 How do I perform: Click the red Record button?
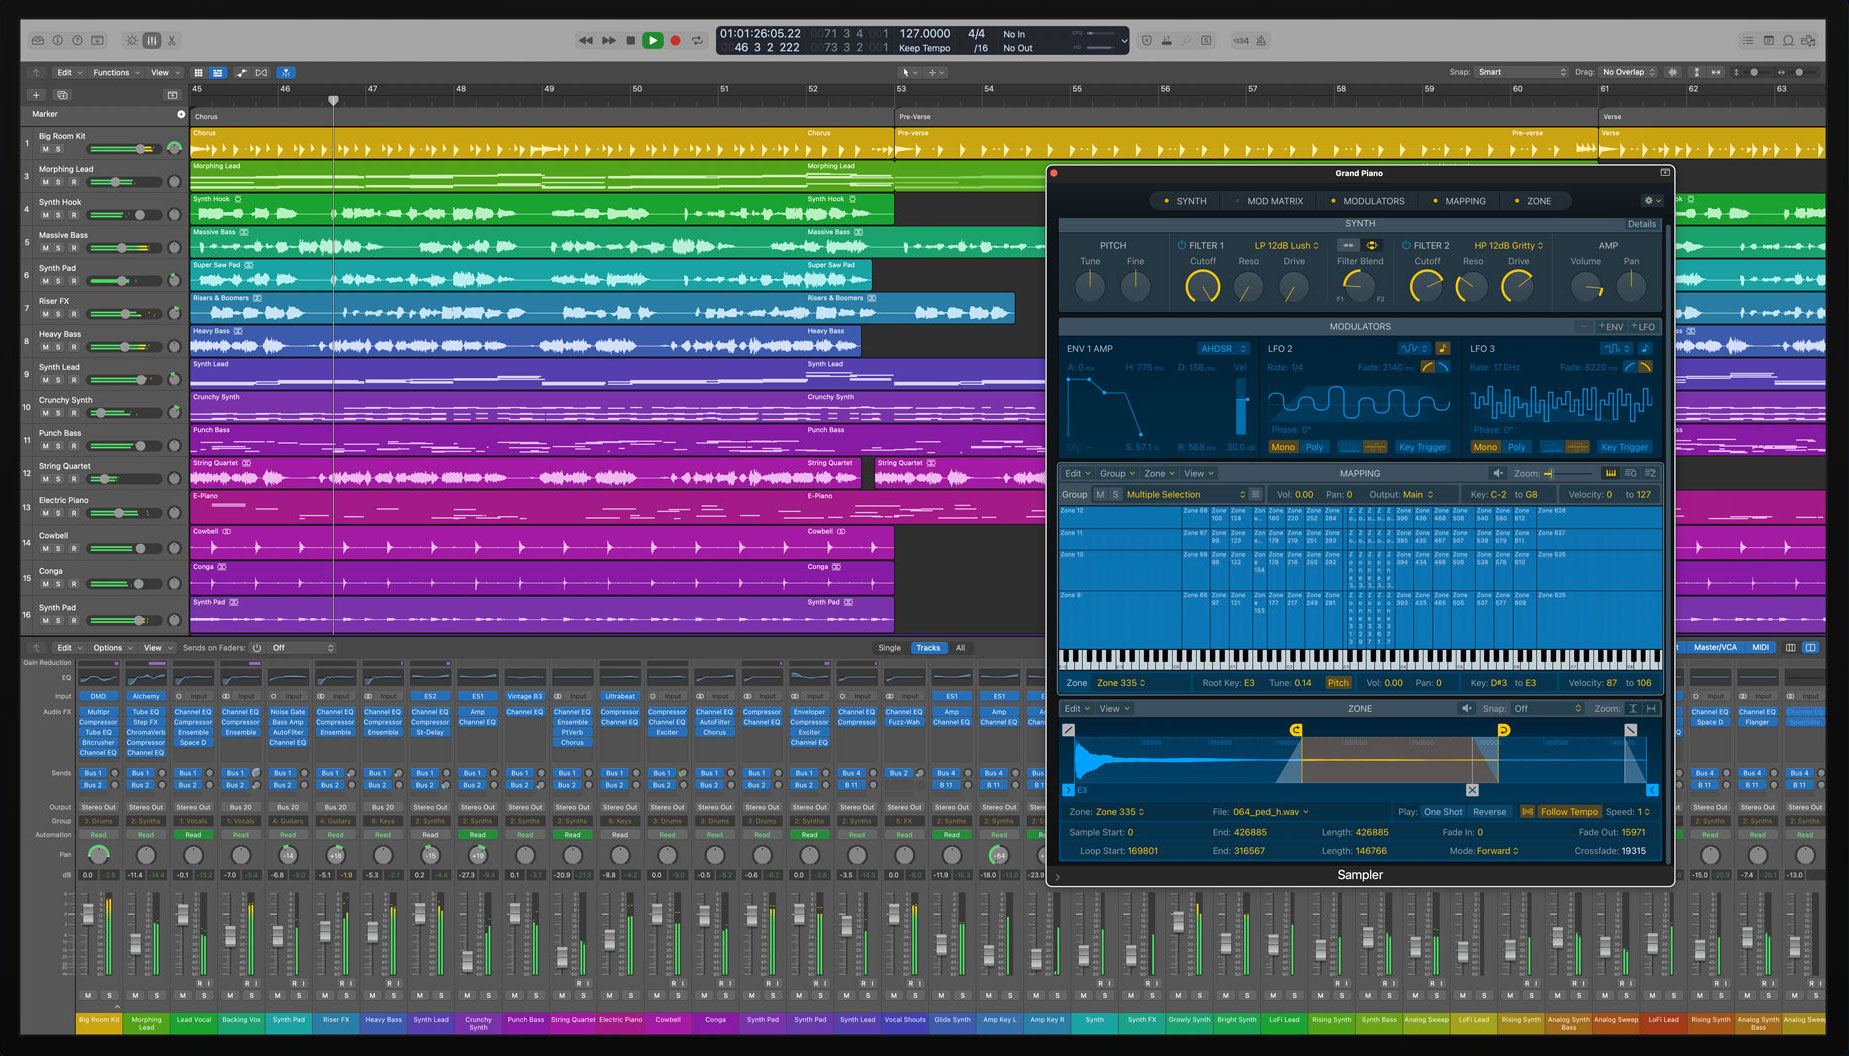click(x=675, y=41)
